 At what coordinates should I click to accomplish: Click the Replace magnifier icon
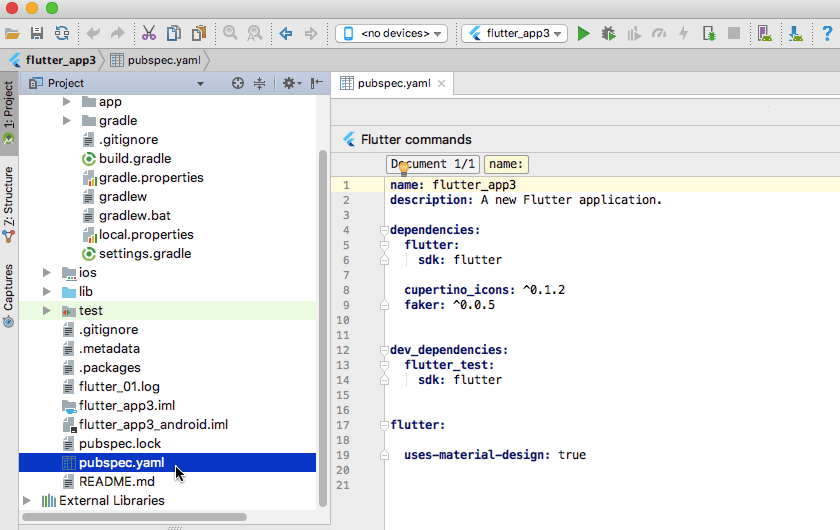coord(254,33)
